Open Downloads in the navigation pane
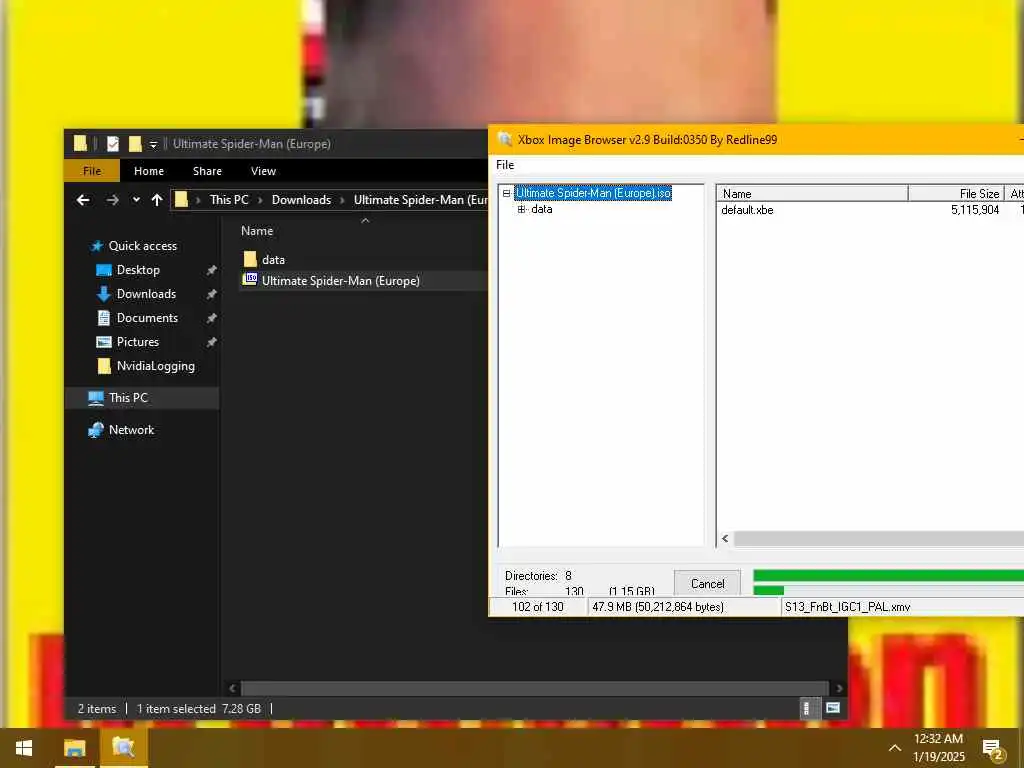The width and height of the screenshot is (1024, 768). (146, 294)
